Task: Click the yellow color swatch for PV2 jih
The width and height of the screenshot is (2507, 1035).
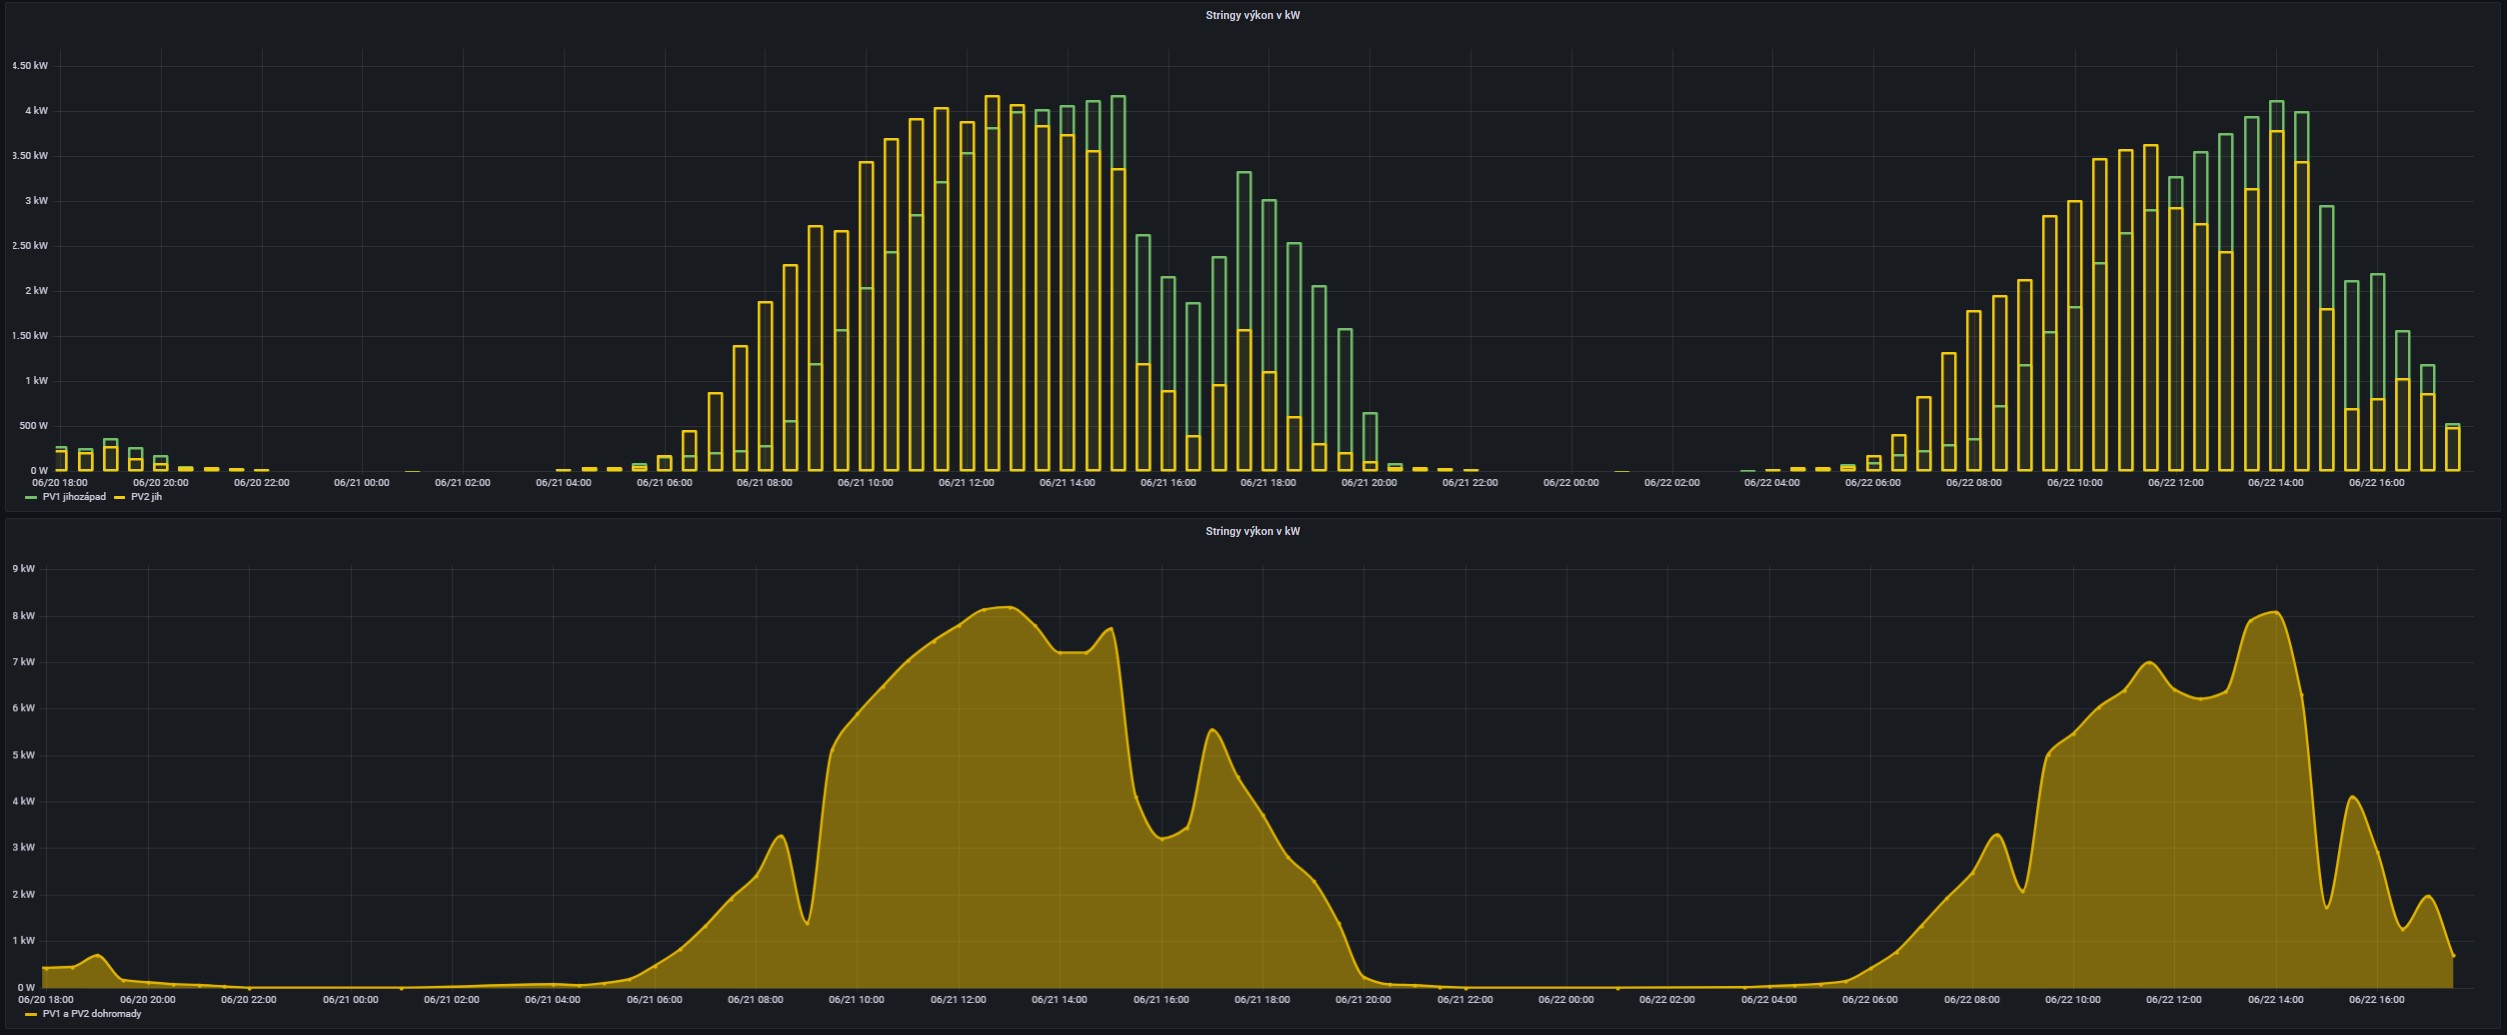Action: tap(120, 497)
